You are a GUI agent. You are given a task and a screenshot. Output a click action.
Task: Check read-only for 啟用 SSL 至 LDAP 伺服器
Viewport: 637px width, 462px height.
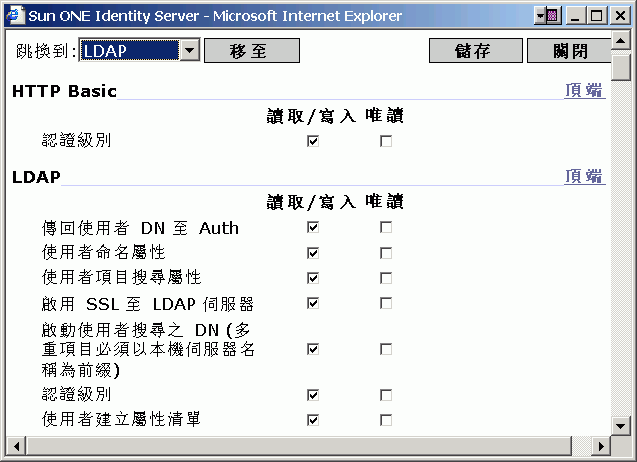pos(386,304)
